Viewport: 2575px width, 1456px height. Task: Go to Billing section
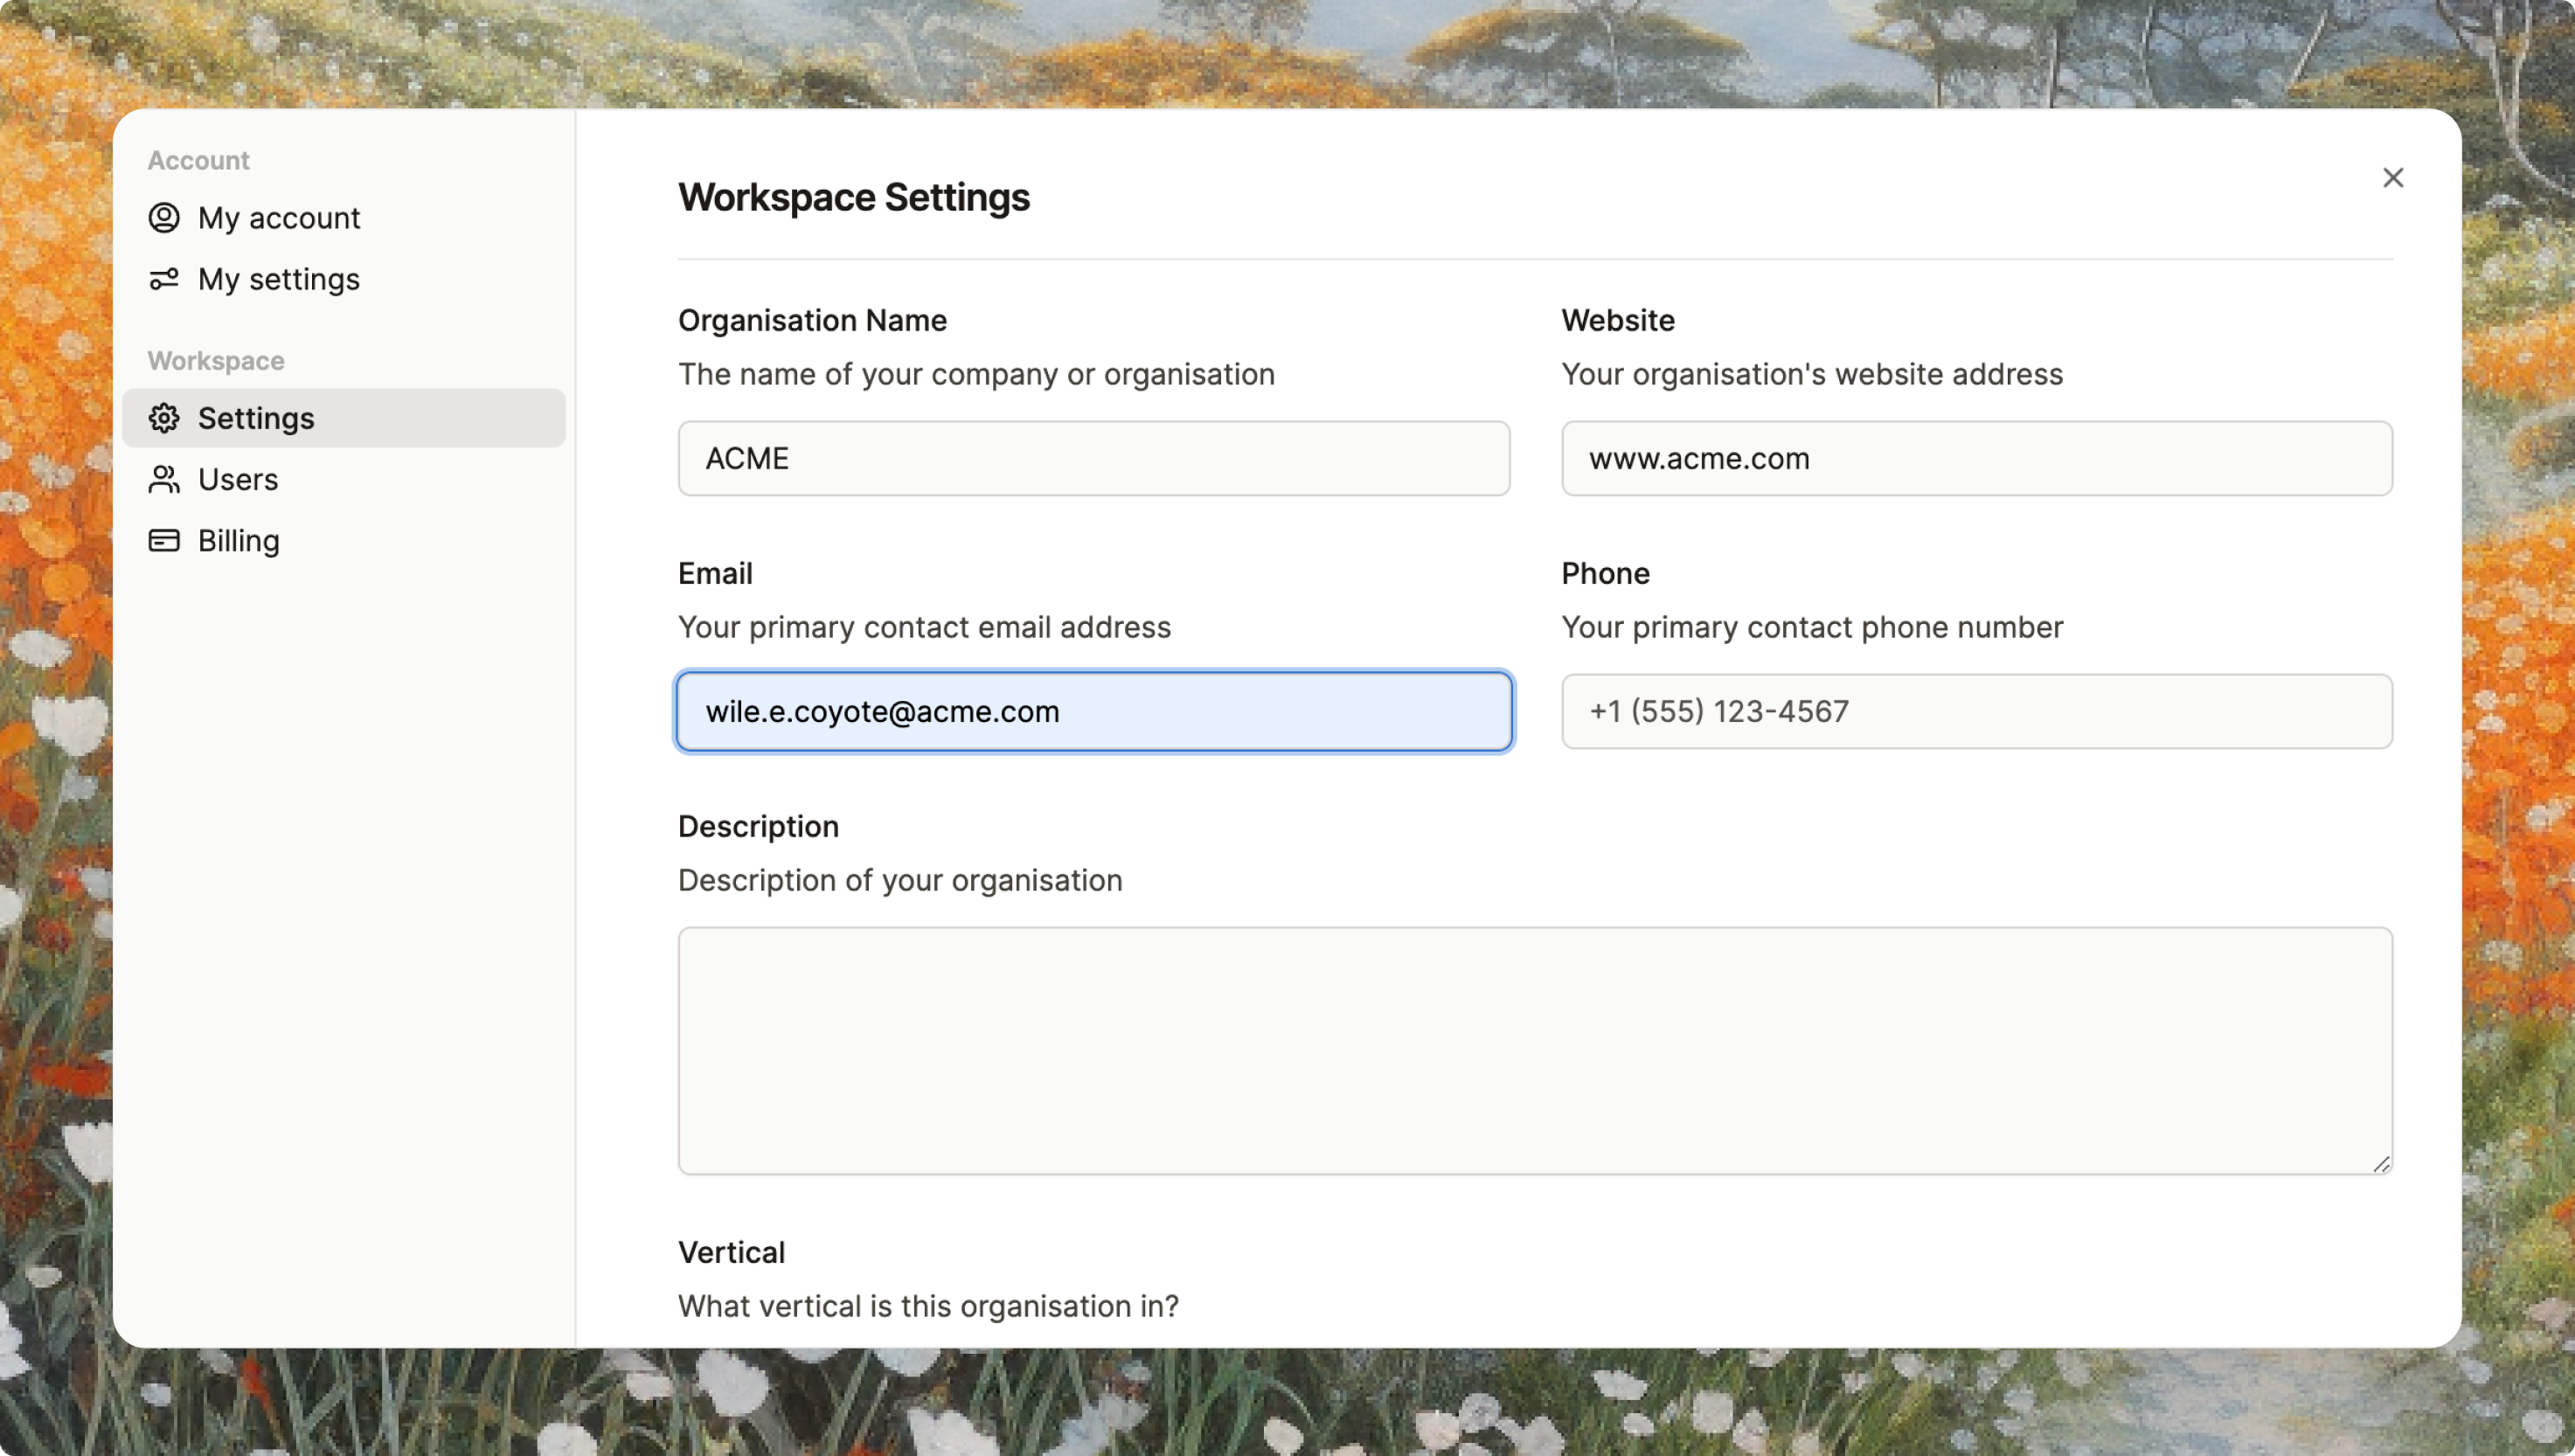pos(343,540)
